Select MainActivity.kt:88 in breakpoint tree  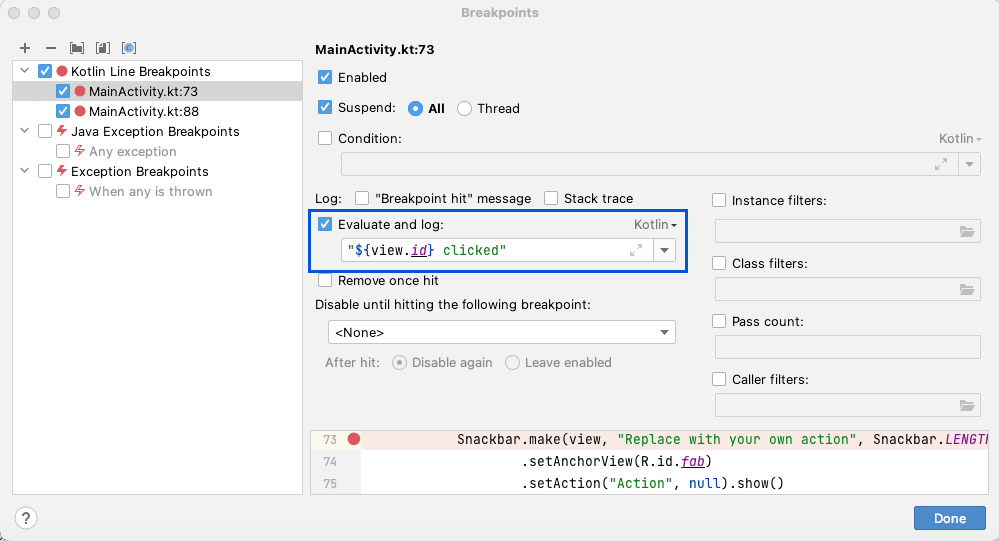click(x=144, y=111)
